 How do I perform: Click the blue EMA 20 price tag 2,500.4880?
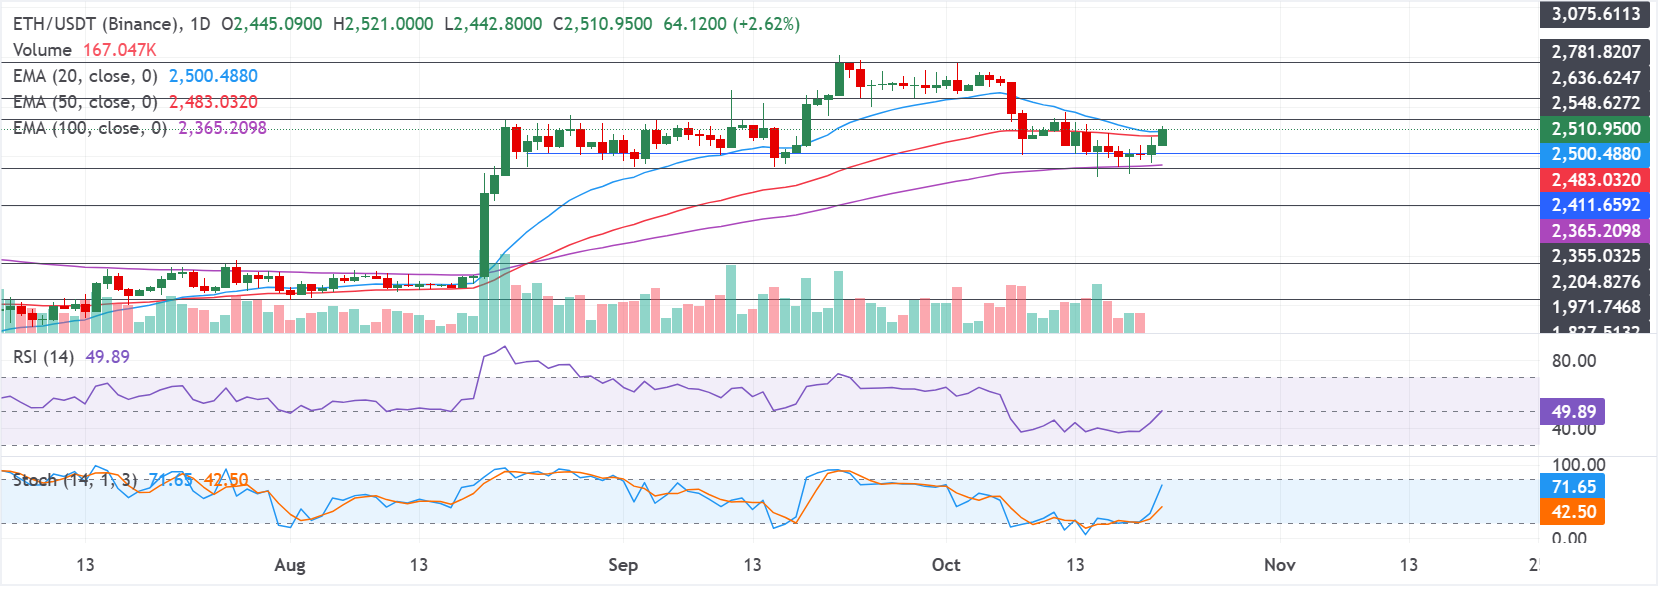tap(1596, 154)
